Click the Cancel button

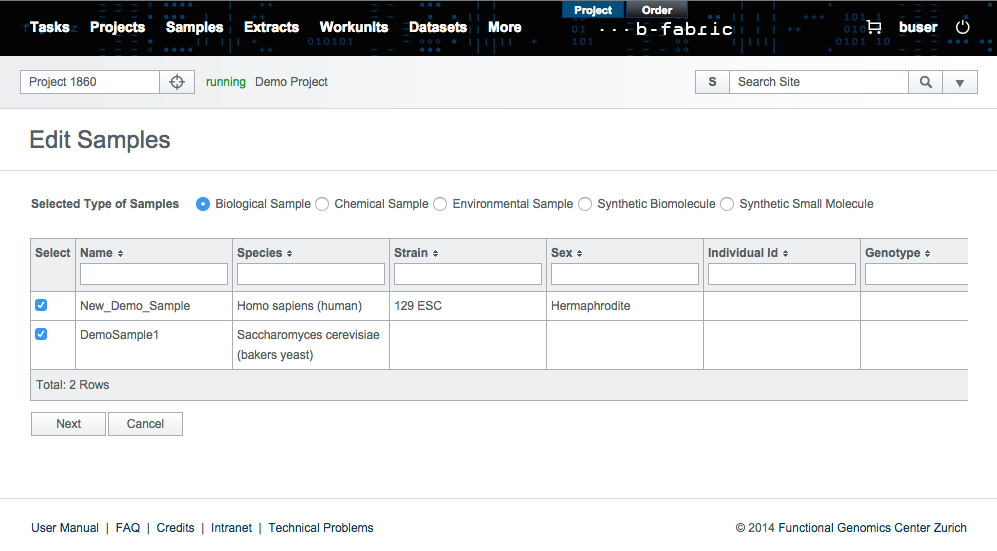(x=146, y=424)
